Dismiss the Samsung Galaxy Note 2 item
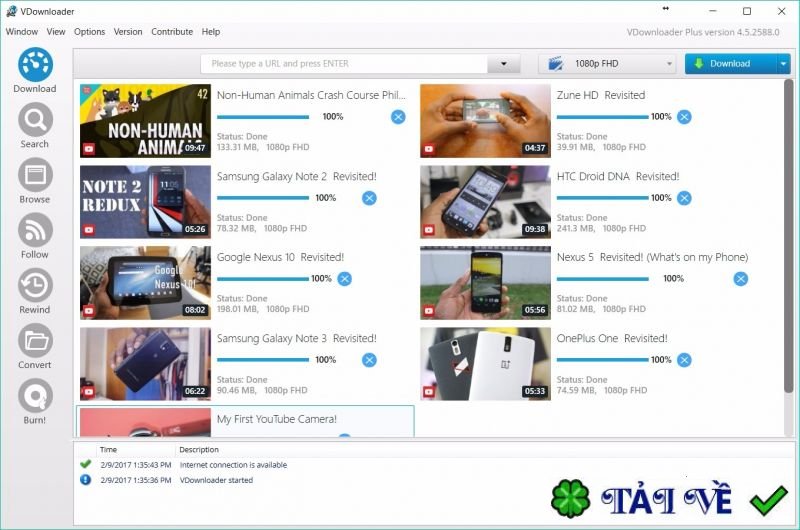800x530 pixels. pos(369,198)
